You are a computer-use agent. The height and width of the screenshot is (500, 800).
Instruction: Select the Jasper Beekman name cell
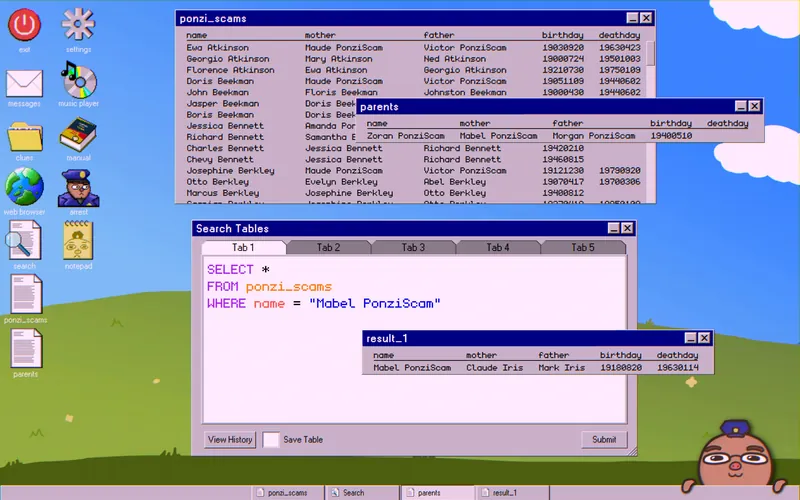click(222, 104)
